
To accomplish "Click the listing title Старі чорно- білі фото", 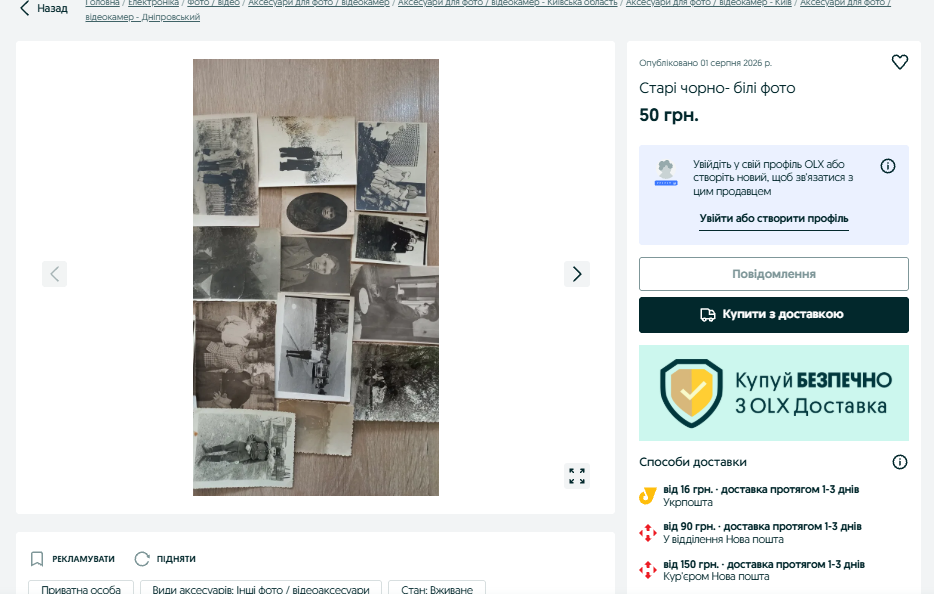I will tap(717, 88).
